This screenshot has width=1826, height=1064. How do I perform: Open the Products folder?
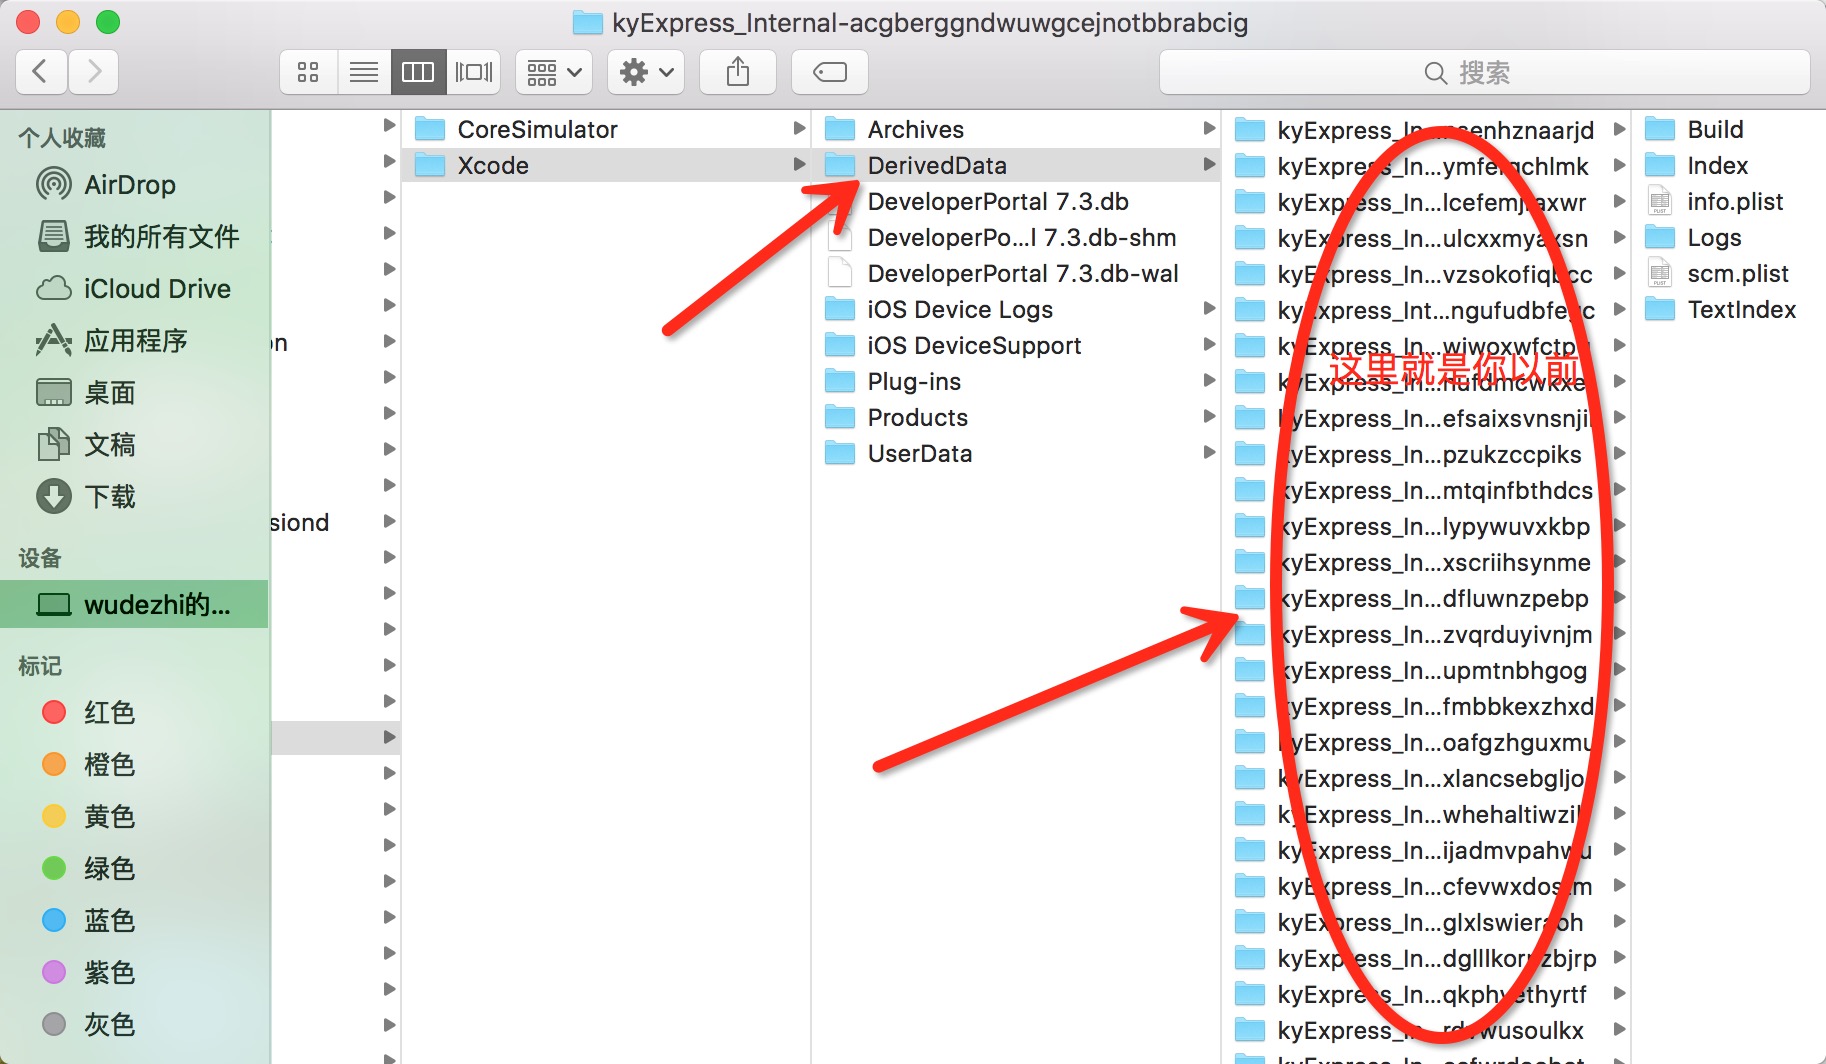click(1016, 417)
